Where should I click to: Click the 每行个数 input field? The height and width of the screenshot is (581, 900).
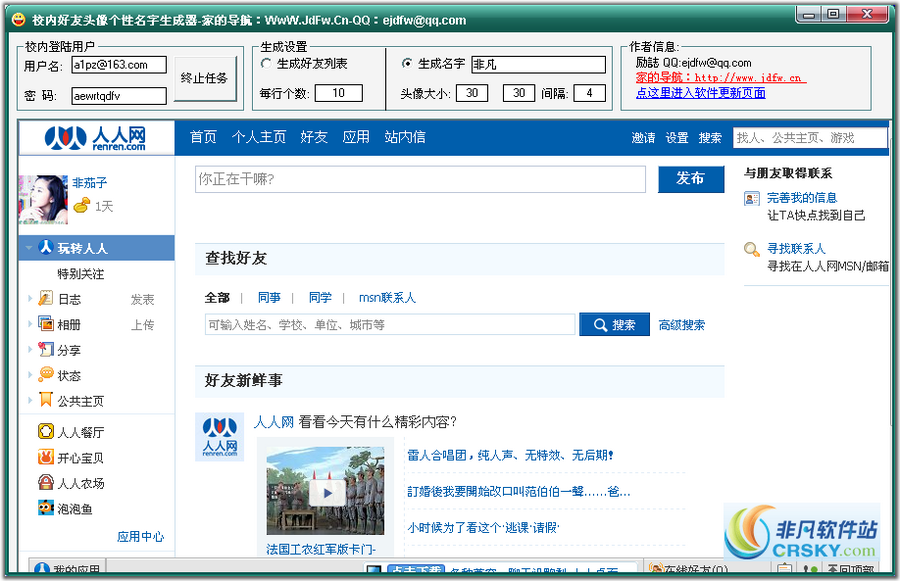pyautogui.click(x=339, y=93)
